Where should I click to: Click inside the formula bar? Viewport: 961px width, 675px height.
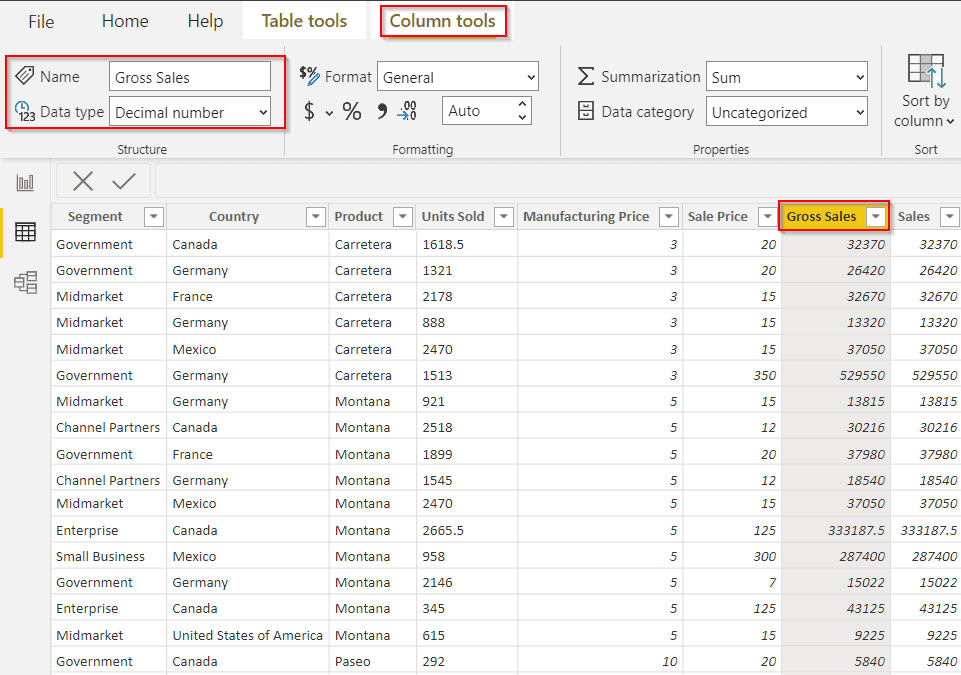[x=558, y=181]
